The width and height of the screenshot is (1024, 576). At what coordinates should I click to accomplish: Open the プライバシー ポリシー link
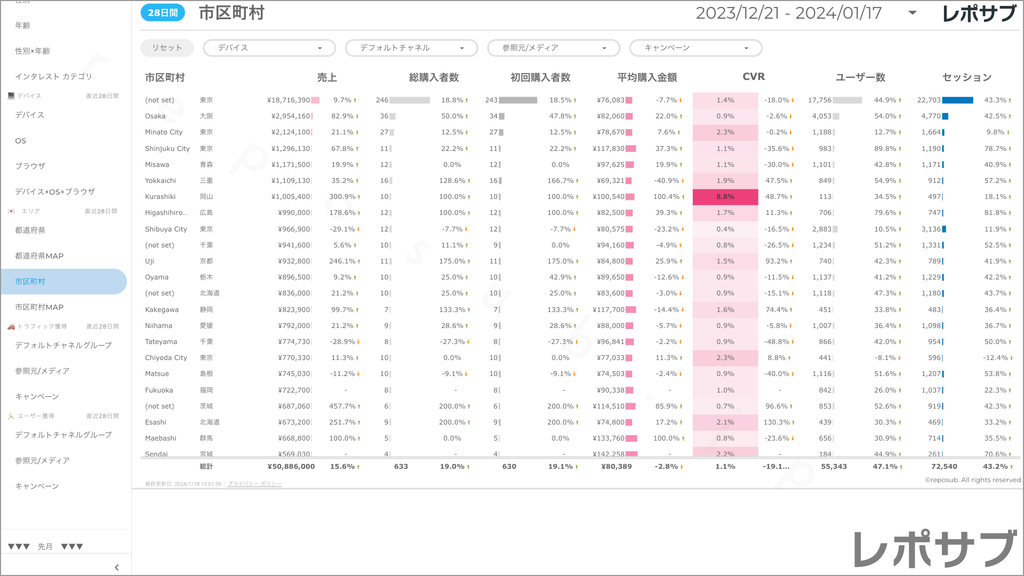tap(254, 484)
